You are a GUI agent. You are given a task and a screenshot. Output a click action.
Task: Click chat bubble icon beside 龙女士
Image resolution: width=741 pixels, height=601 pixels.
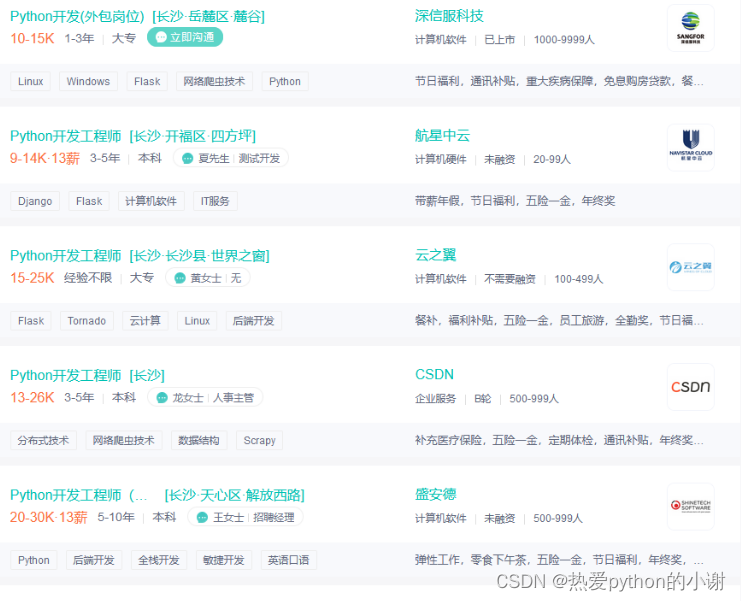point(162,398)
